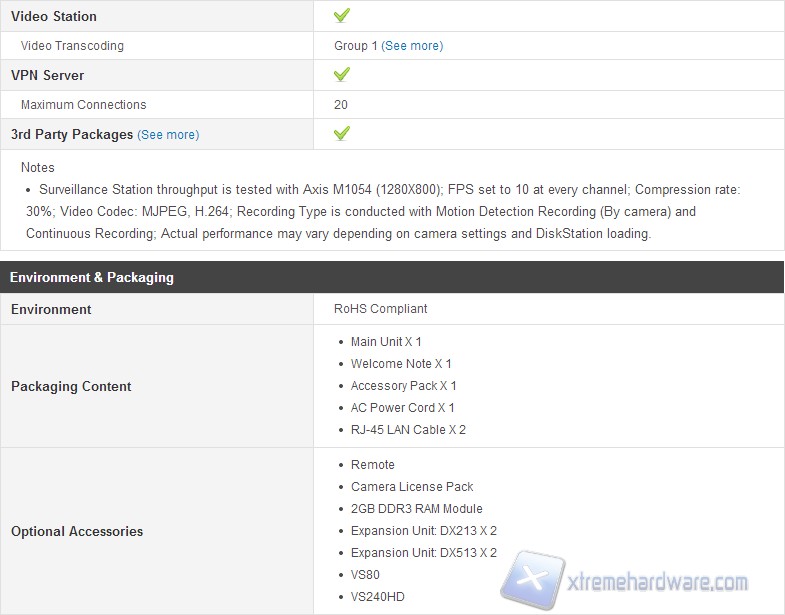Click the Optional Accessories row label

[77, 531]
